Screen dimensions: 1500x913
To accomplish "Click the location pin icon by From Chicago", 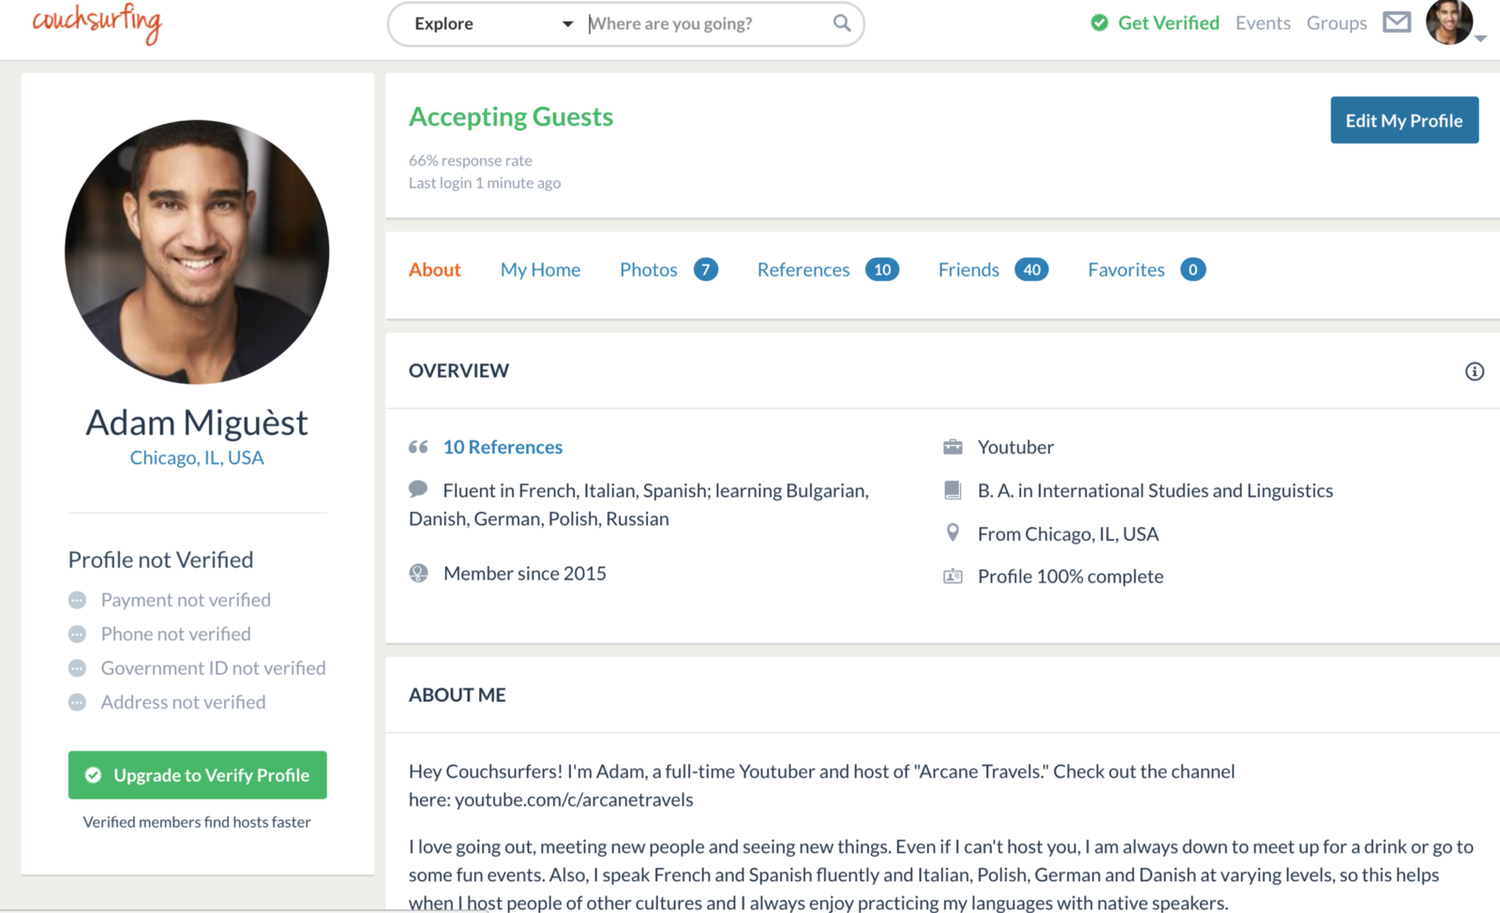I will pos(953,533).
